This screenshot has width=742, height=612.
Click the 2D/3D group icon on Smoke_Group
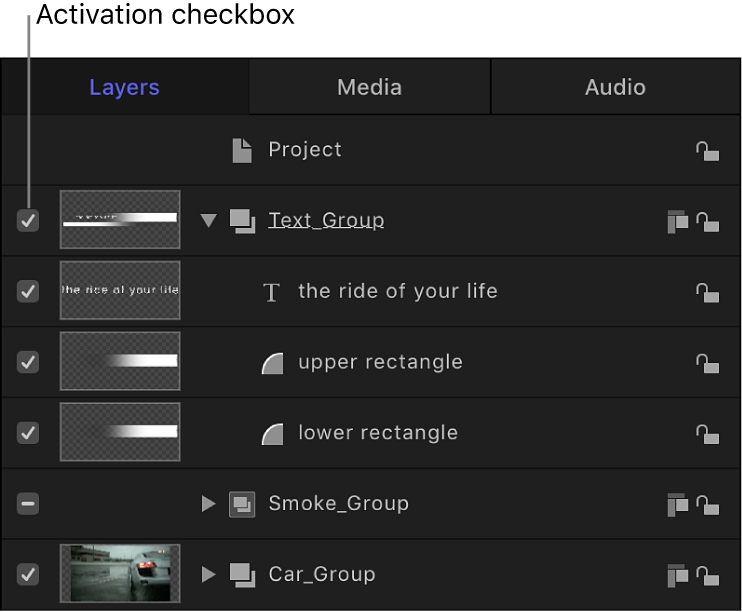pyautogui.click(x=677, y=505)
